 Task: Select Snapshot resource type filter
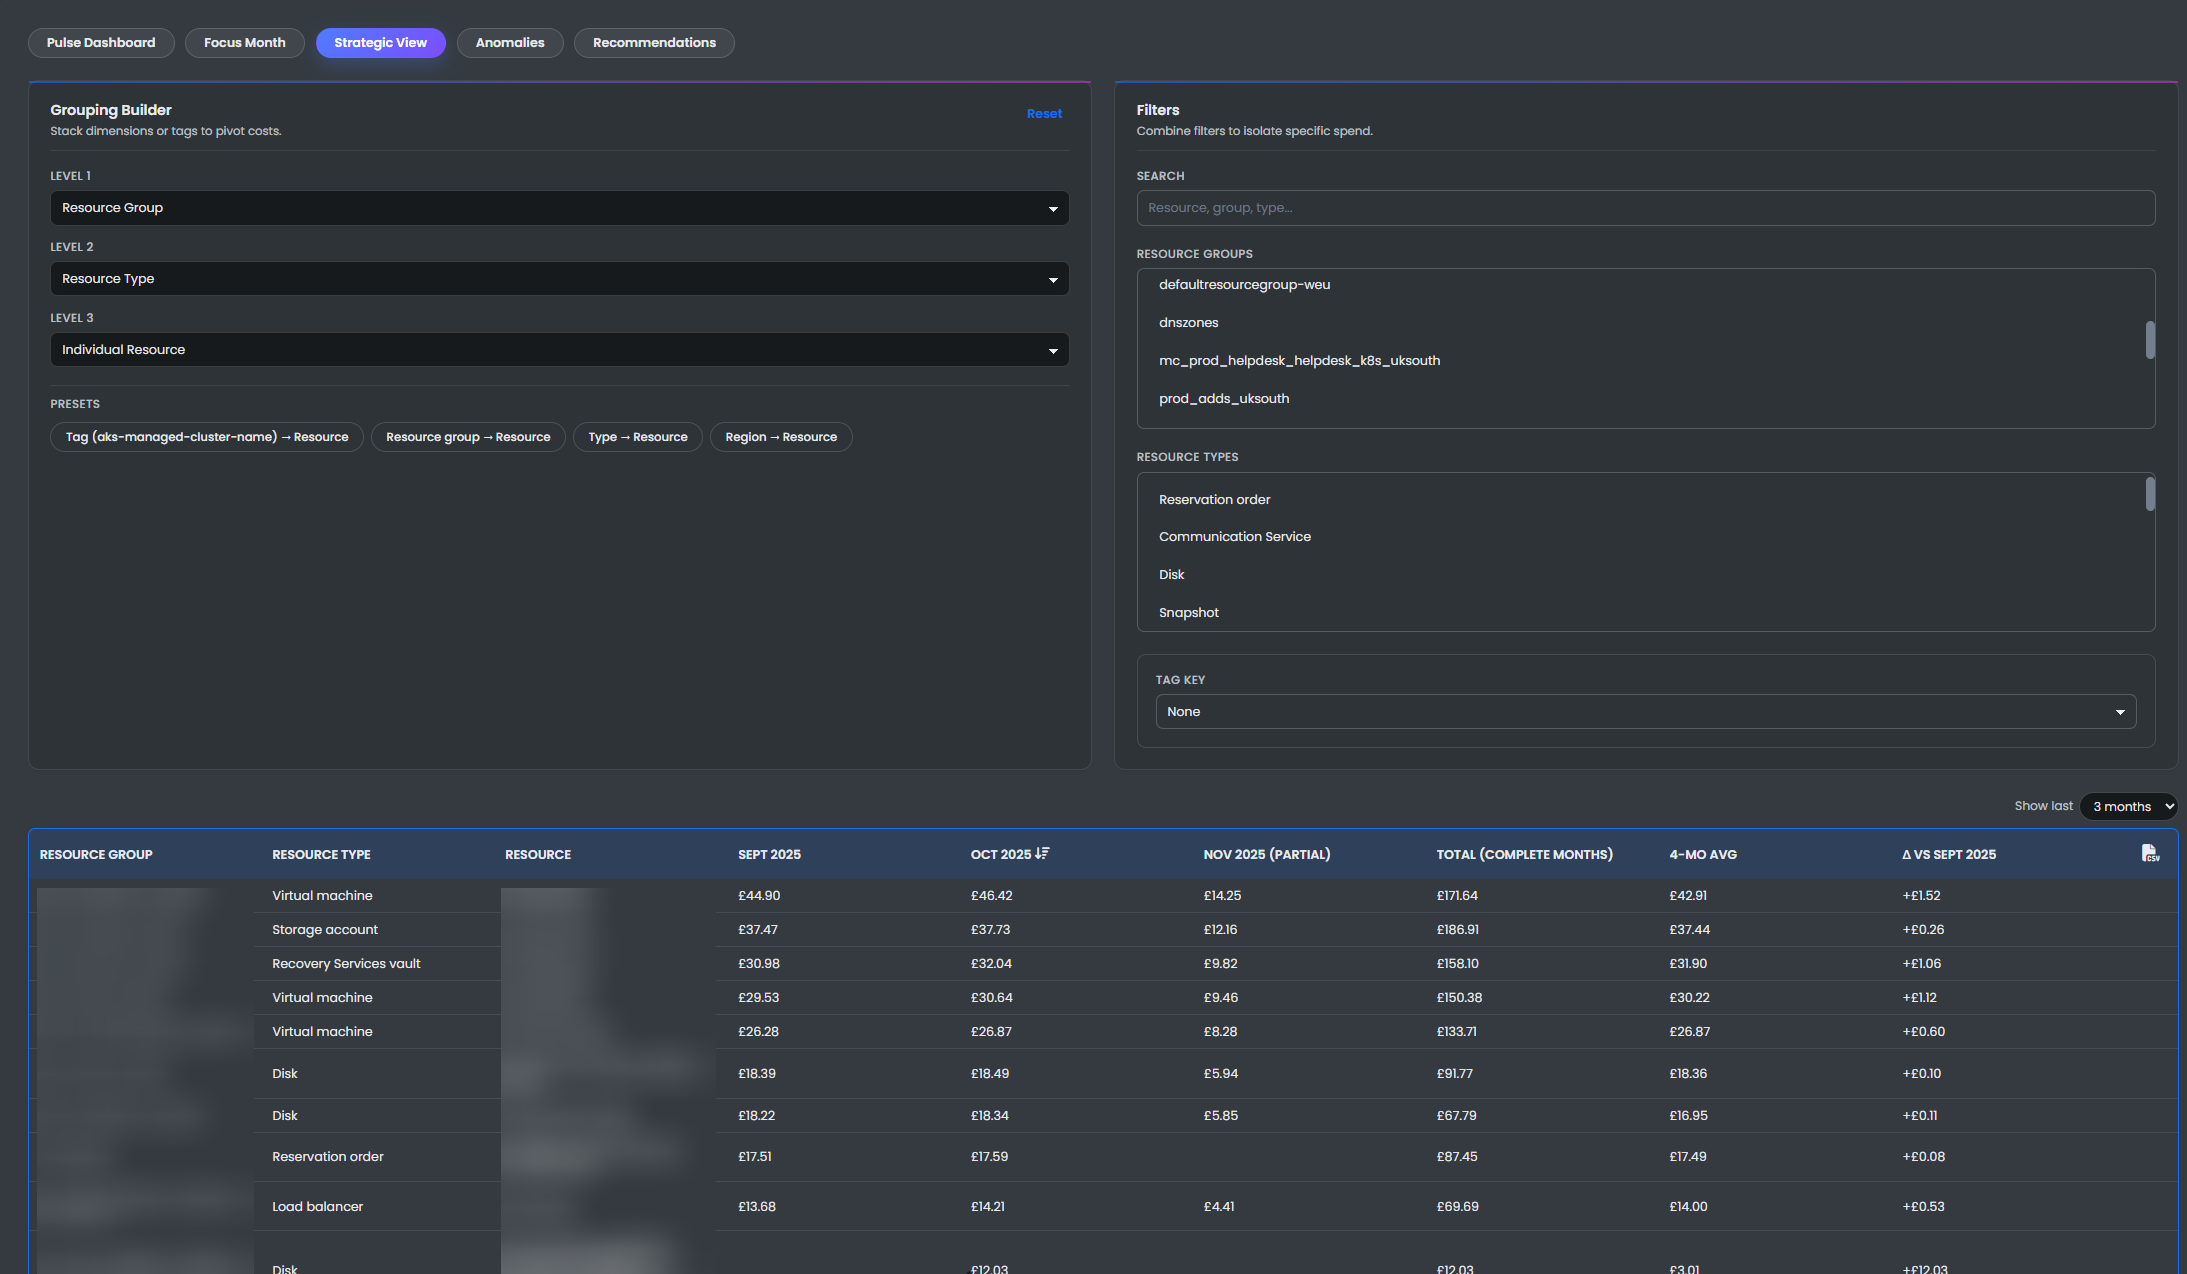pyautogui.click(x=1188, y=613)
